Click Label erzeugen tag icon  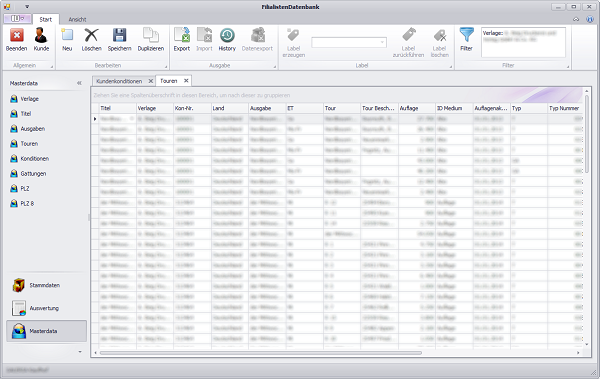point(293,35)
